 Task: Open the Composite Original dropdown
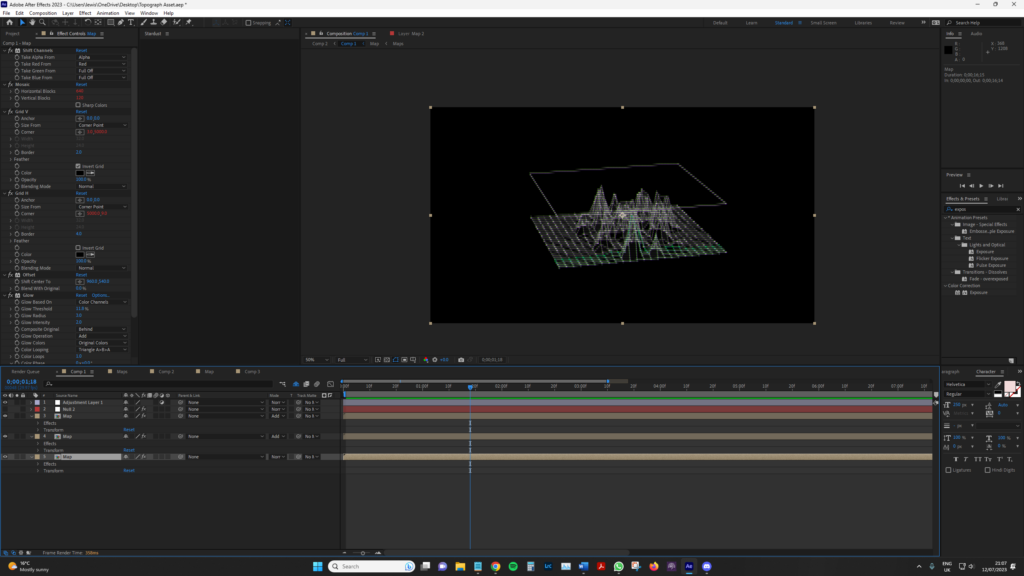click(102, 329)
